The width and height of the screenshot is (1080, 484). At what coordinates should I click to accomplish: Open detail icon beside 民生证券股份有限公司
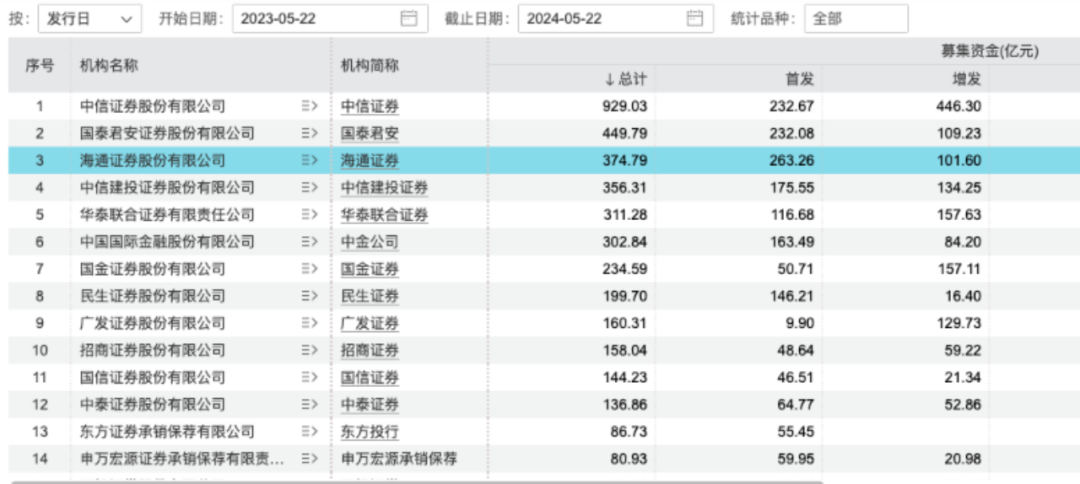(x=309, y=296)
